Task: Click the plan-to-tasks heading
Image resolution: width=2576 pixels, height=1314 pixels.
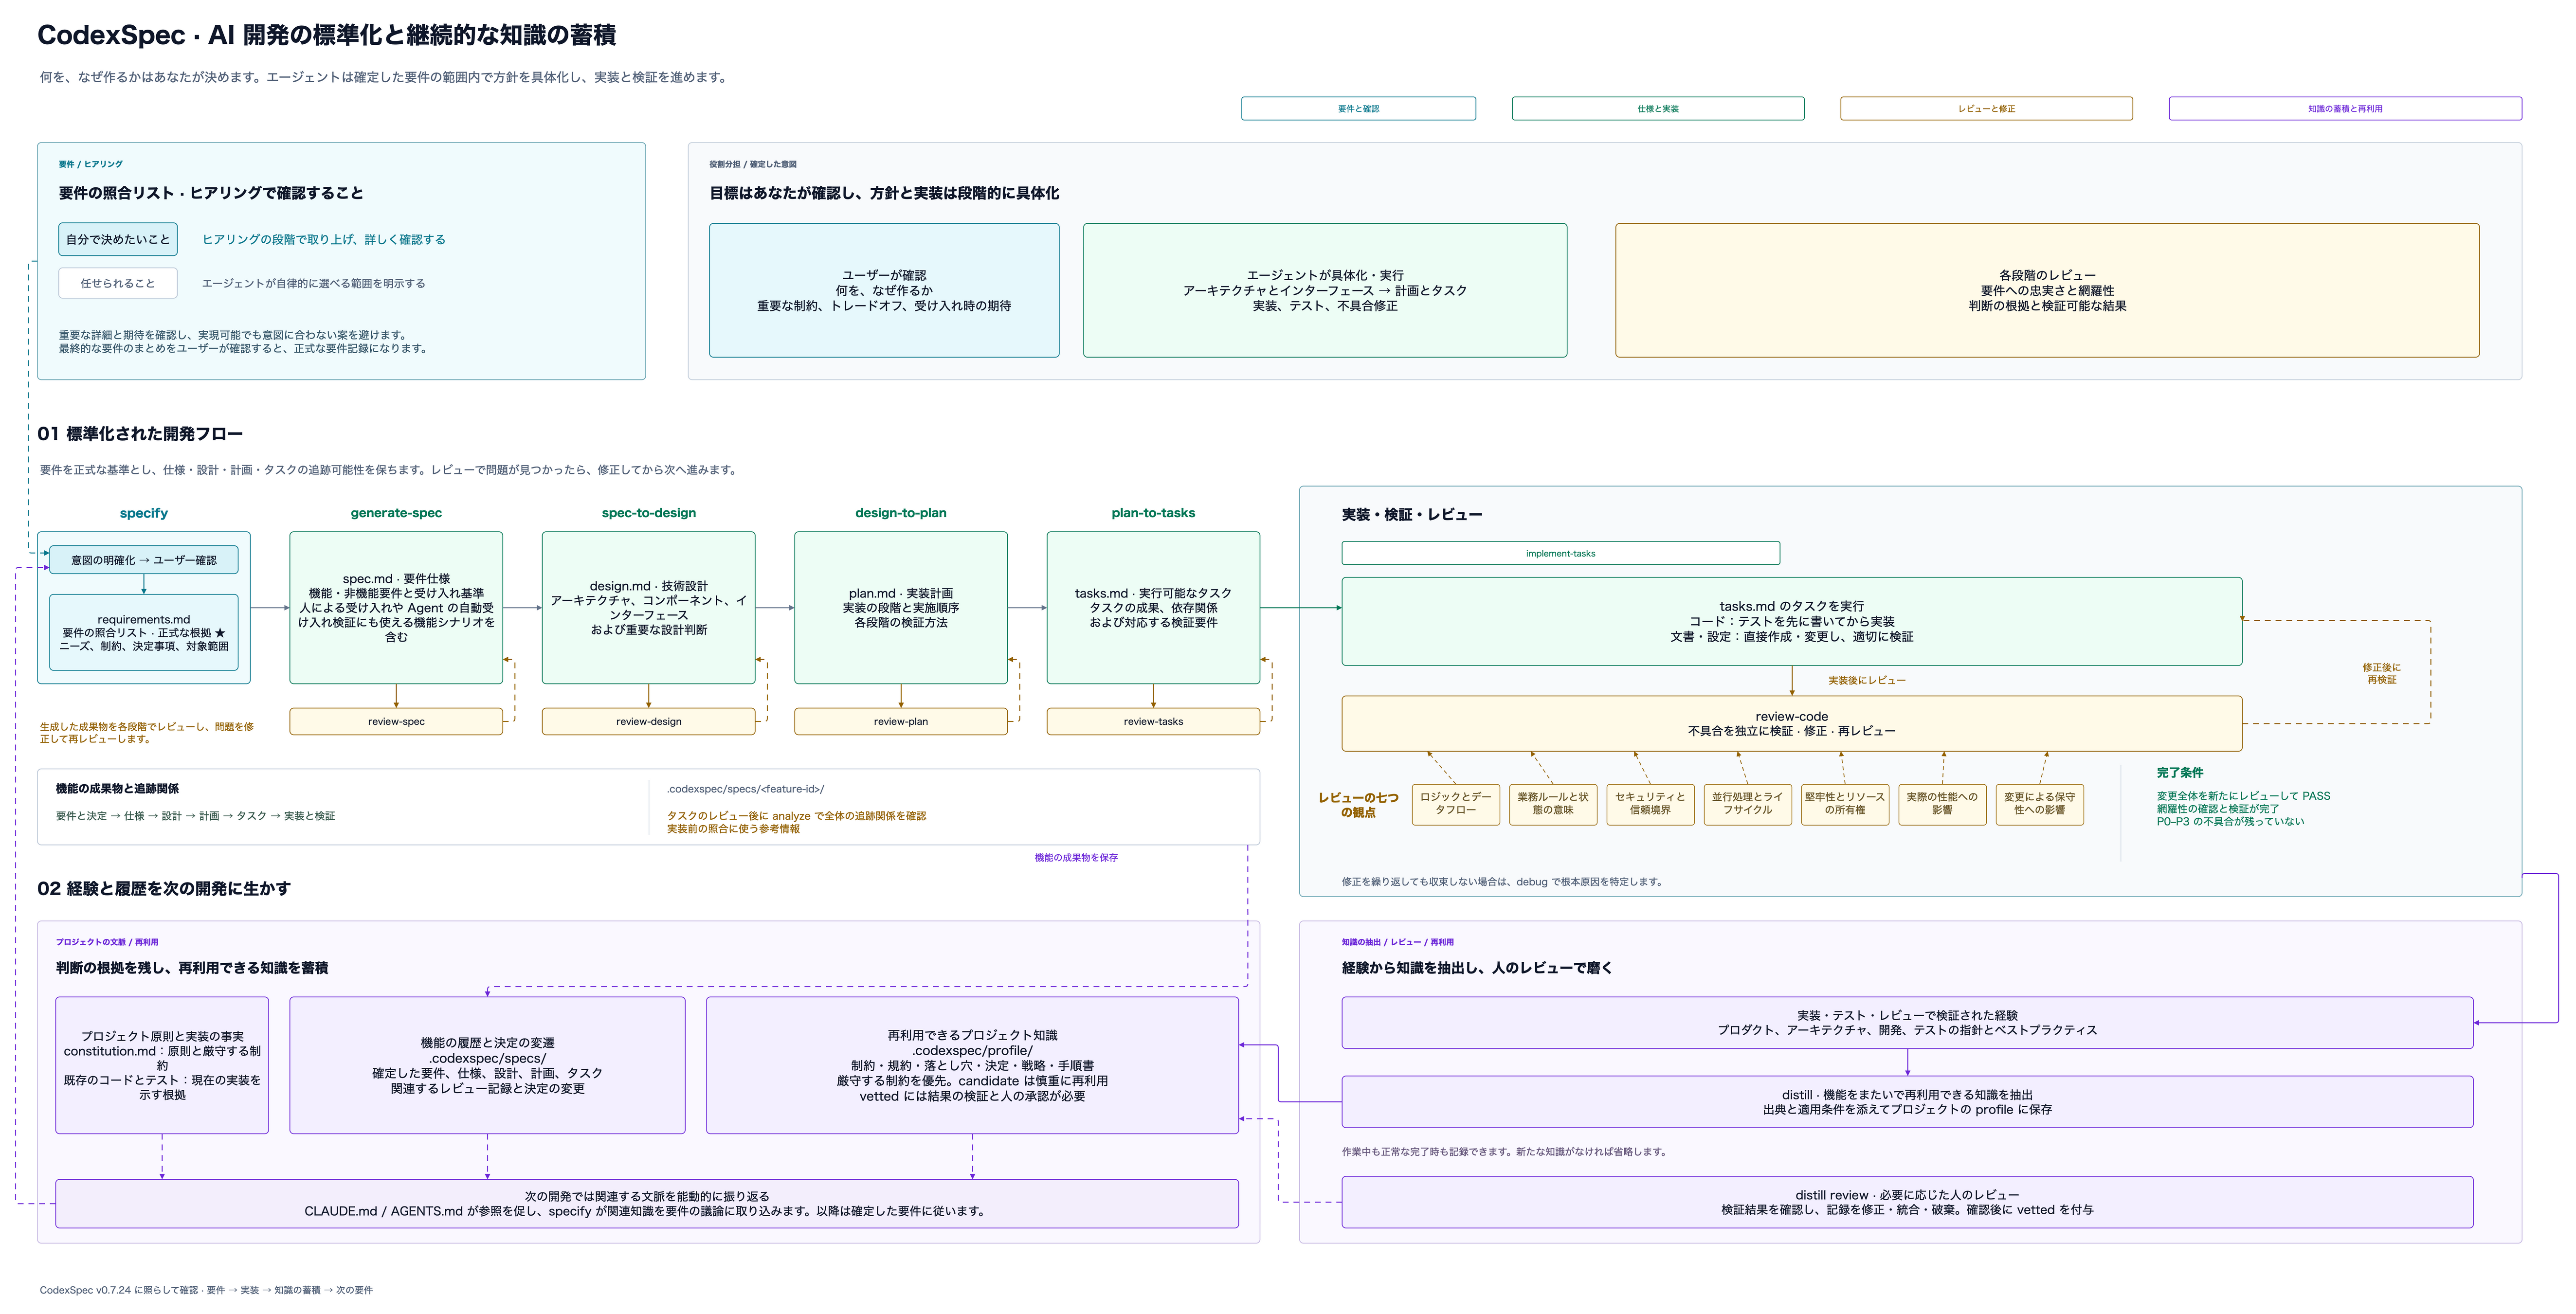Action: 1153,513
